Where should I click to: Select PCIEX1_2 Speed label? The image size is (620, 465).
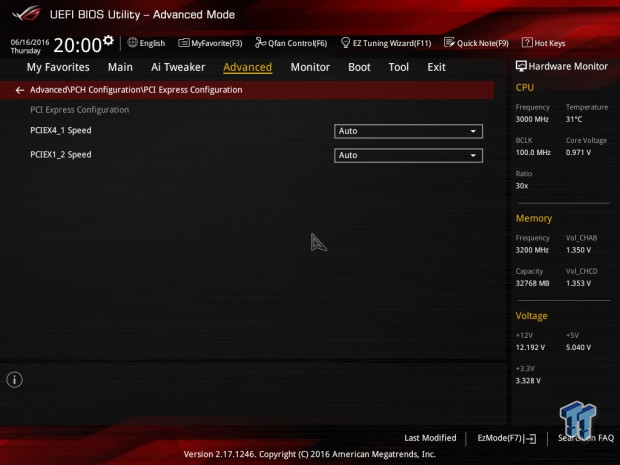(x=60, y=155)
